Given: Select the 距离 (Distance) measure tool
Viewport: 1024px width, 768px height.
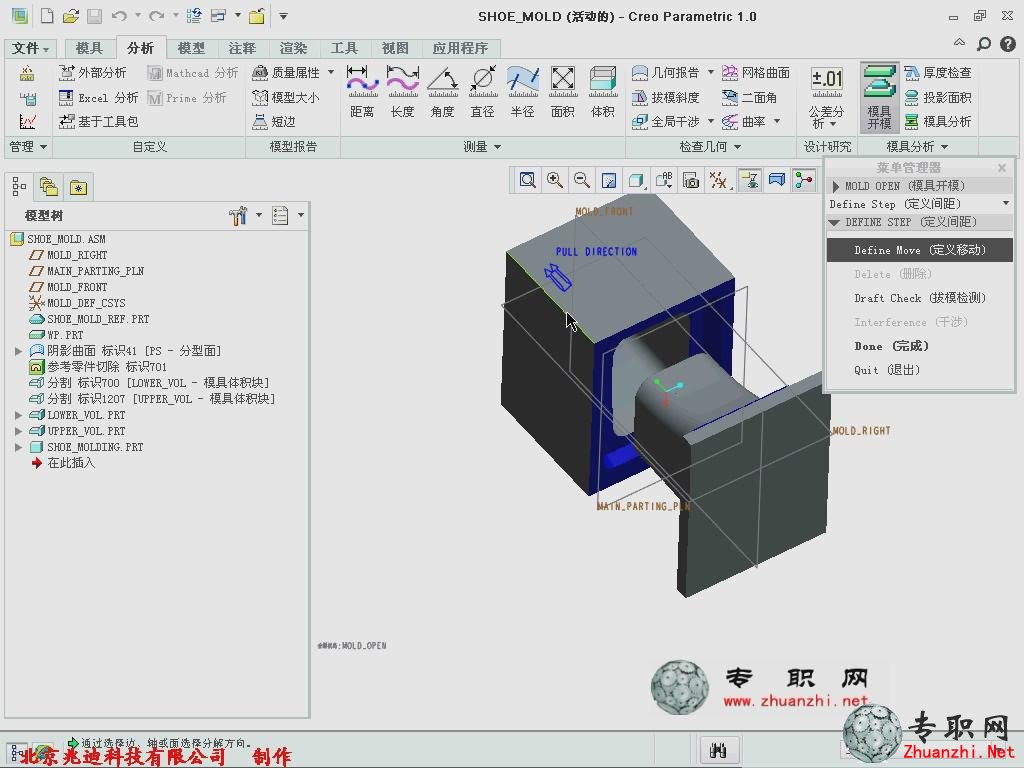Looking at the screenshot, I should pyautogui.click(x=362, y=91).
